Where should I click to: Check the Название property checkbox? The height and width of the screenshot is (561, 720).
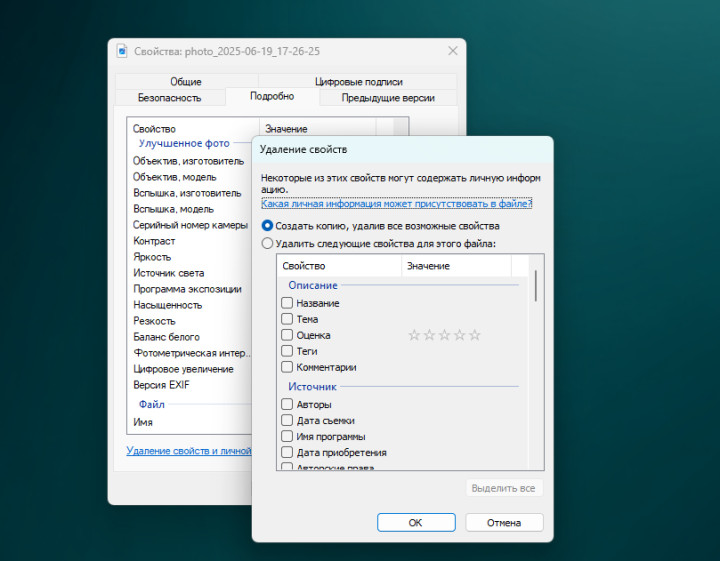287,303
